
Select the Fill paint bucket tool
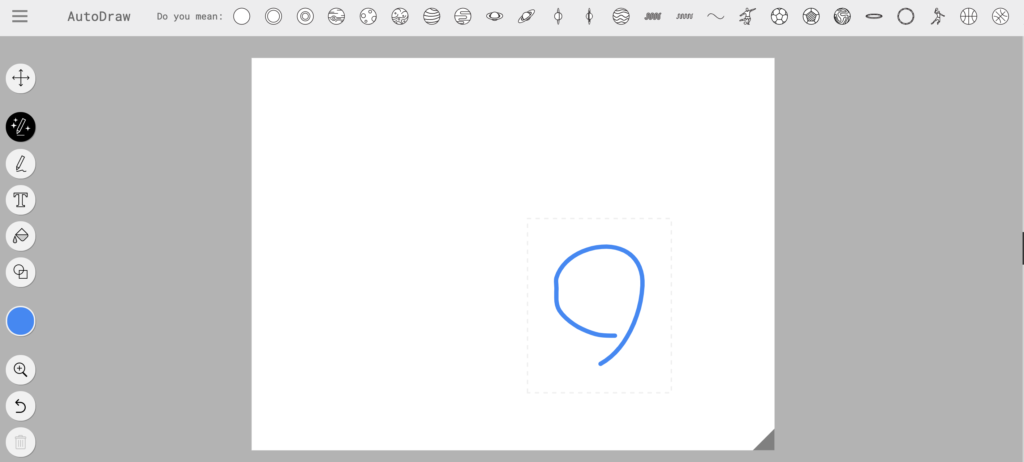coord(21,236)
